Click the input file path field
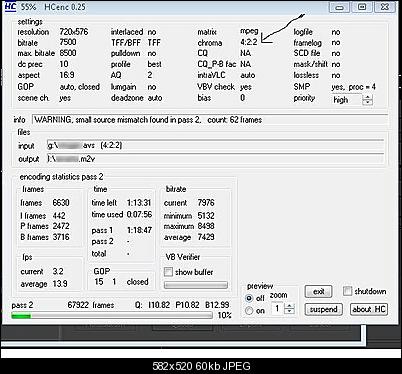 click(215, 145)
